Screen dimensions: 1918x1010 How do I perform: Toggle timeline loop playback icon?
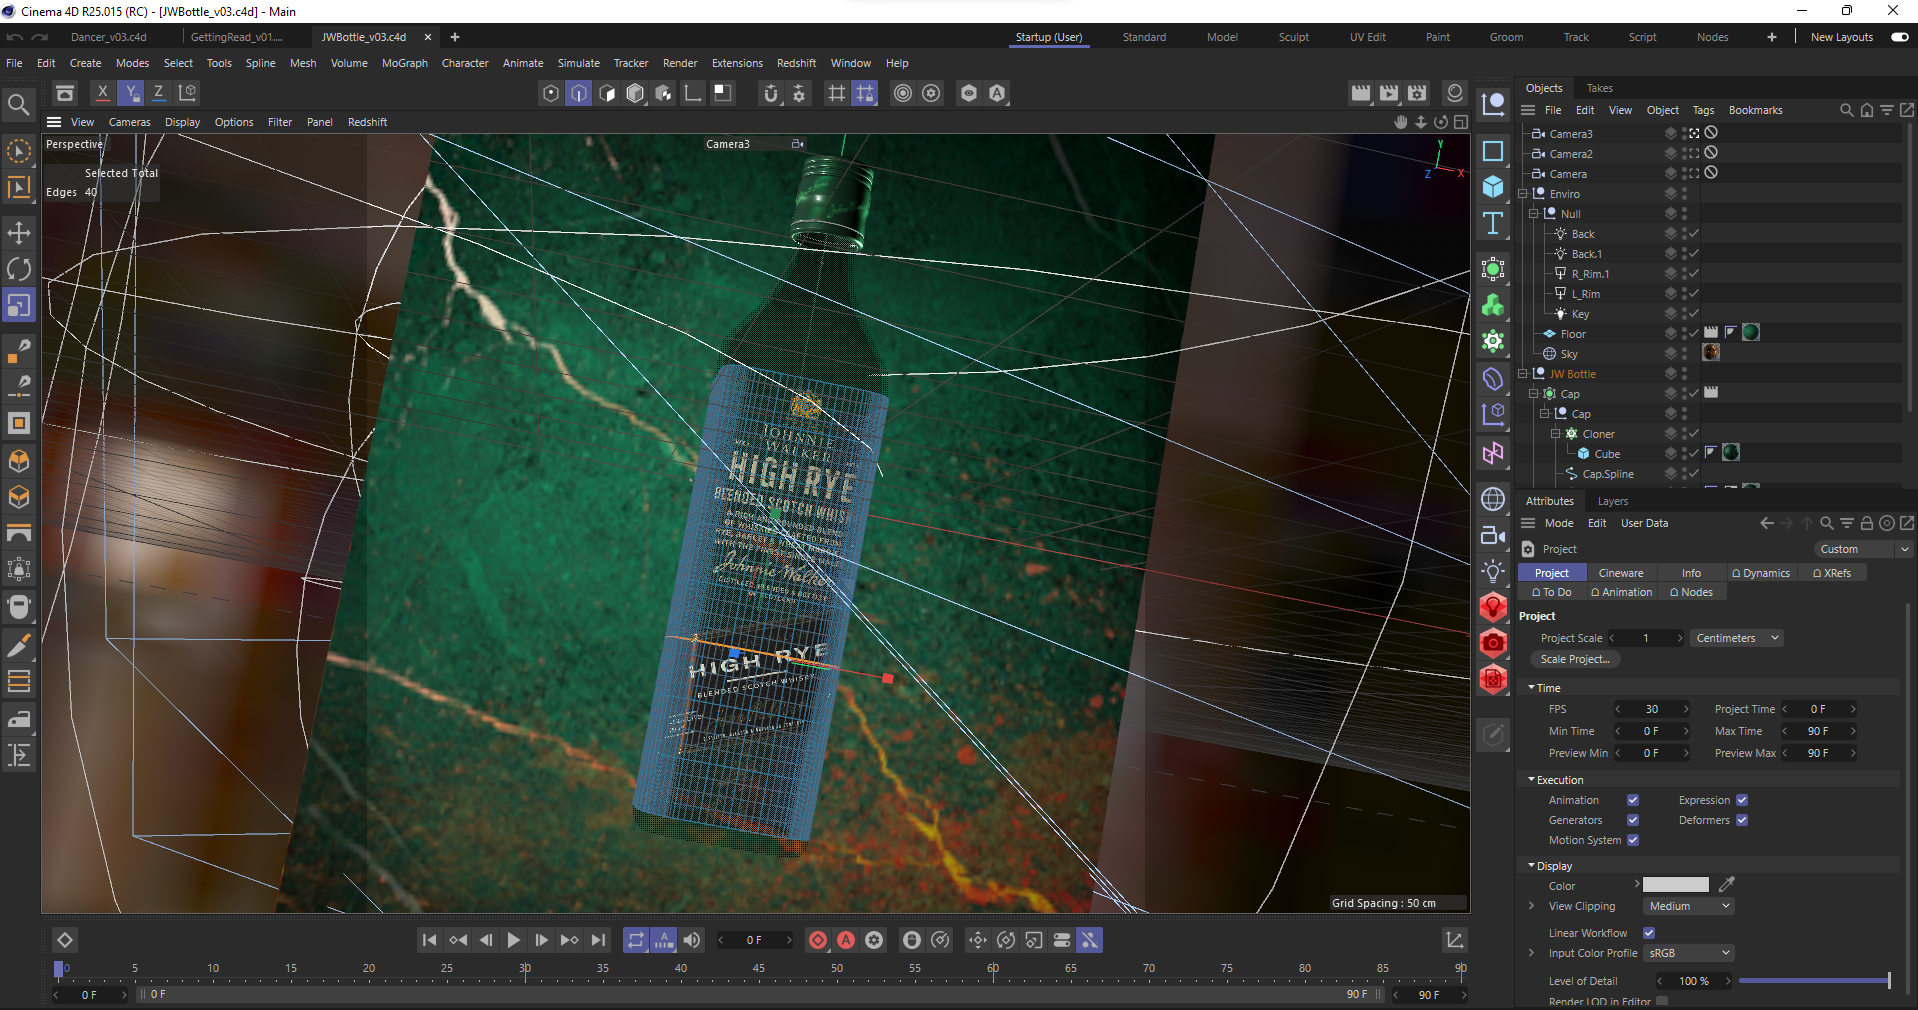click(636, 940)
